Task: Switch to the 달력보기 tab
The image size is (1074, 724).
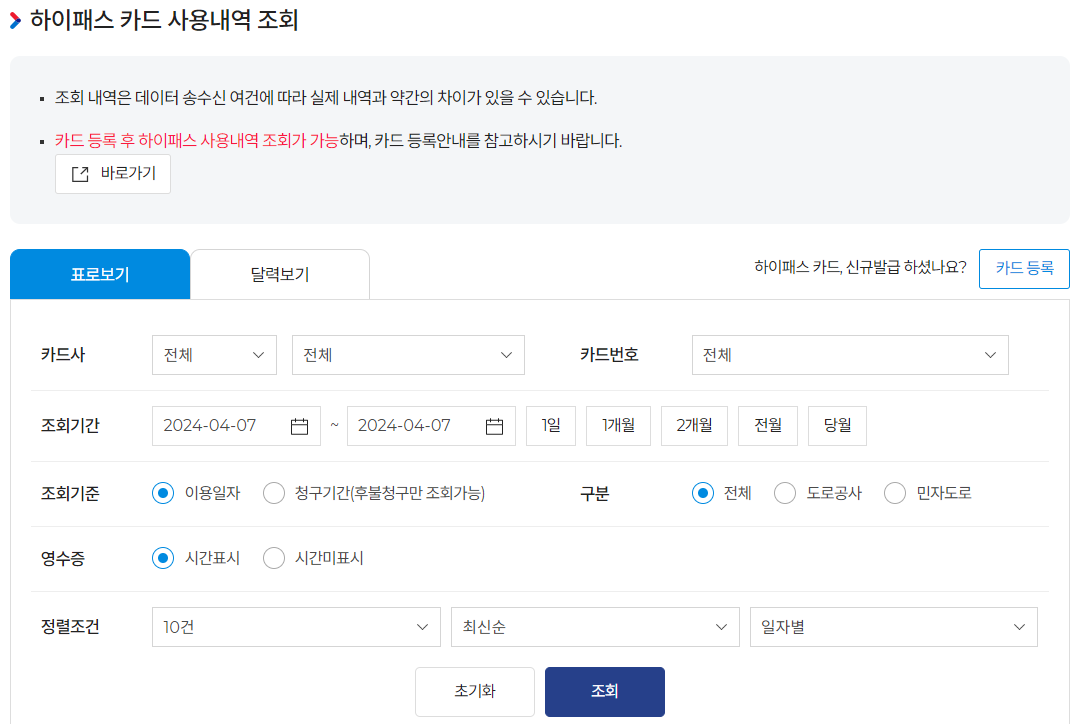Action: pyautogui.click(x=279, y=273)
